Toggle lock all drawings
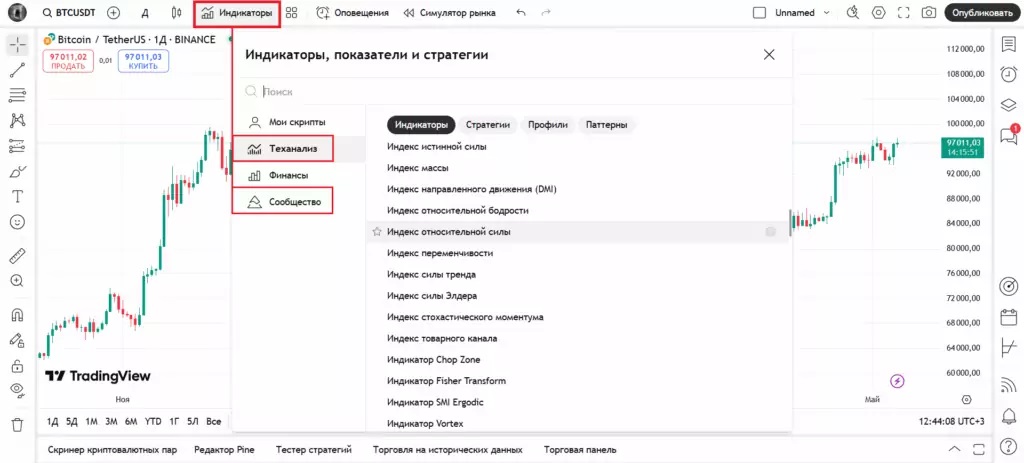The image size is (1024, 463). 18,366
